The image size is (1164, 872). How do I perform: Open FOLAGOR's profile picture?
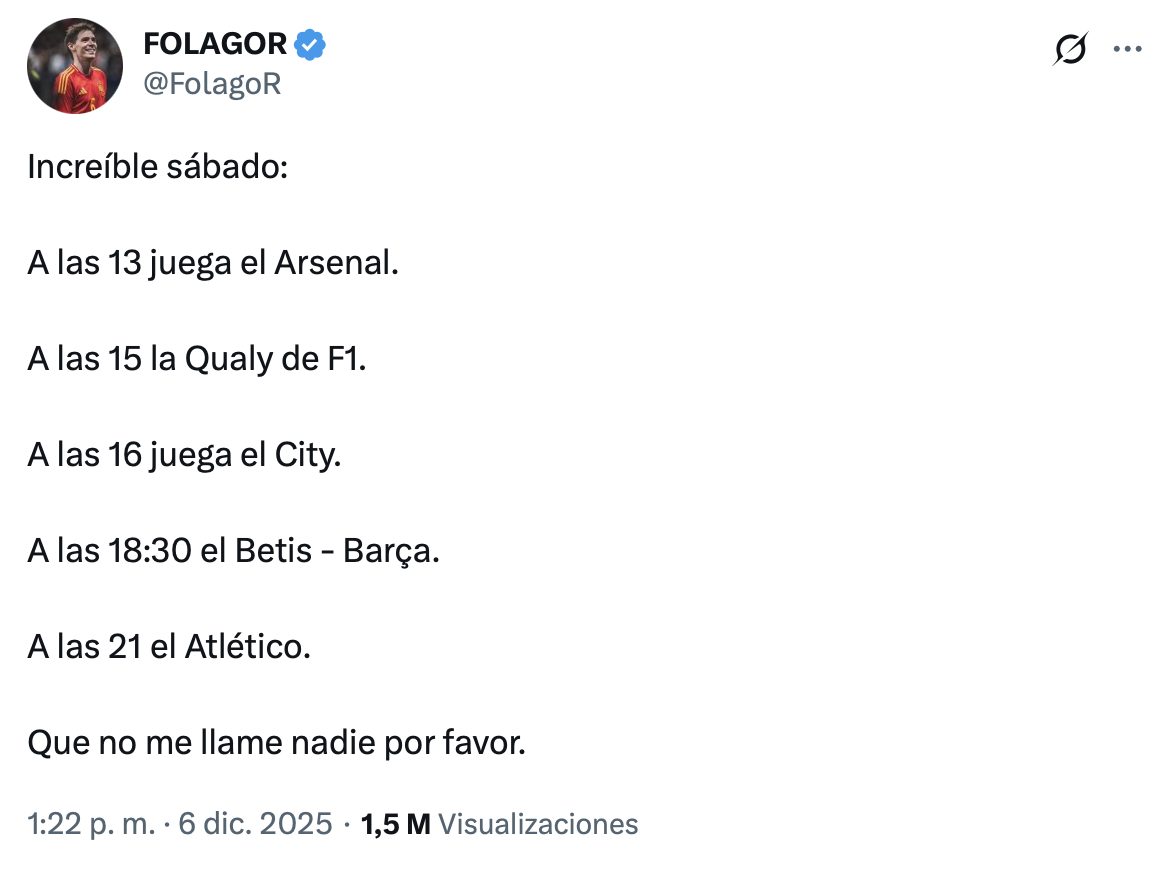pos(75,66)
